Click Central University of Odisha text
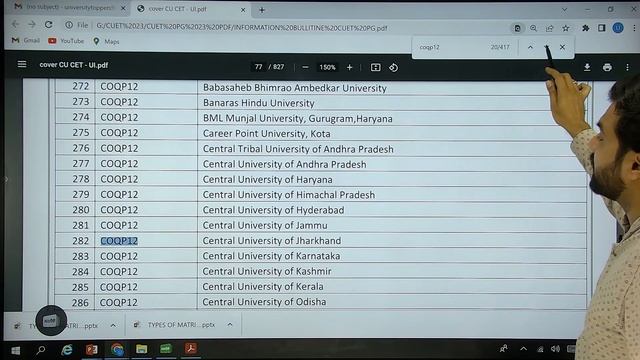Screen dimensions: 640x360 [264, 302]
